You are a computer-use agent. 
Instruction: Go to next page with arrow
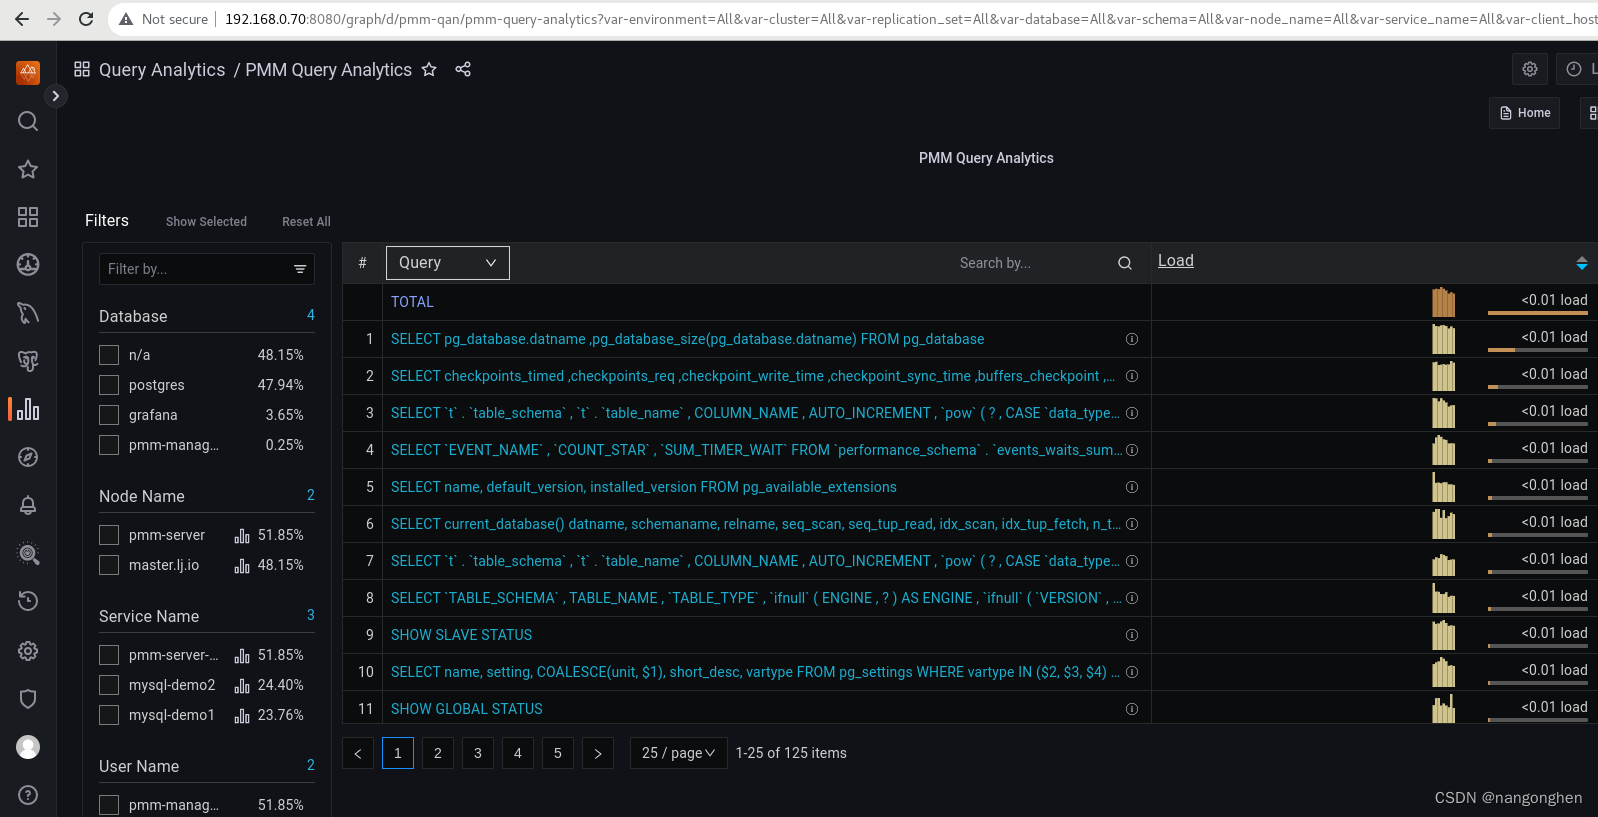click(598, 753)
